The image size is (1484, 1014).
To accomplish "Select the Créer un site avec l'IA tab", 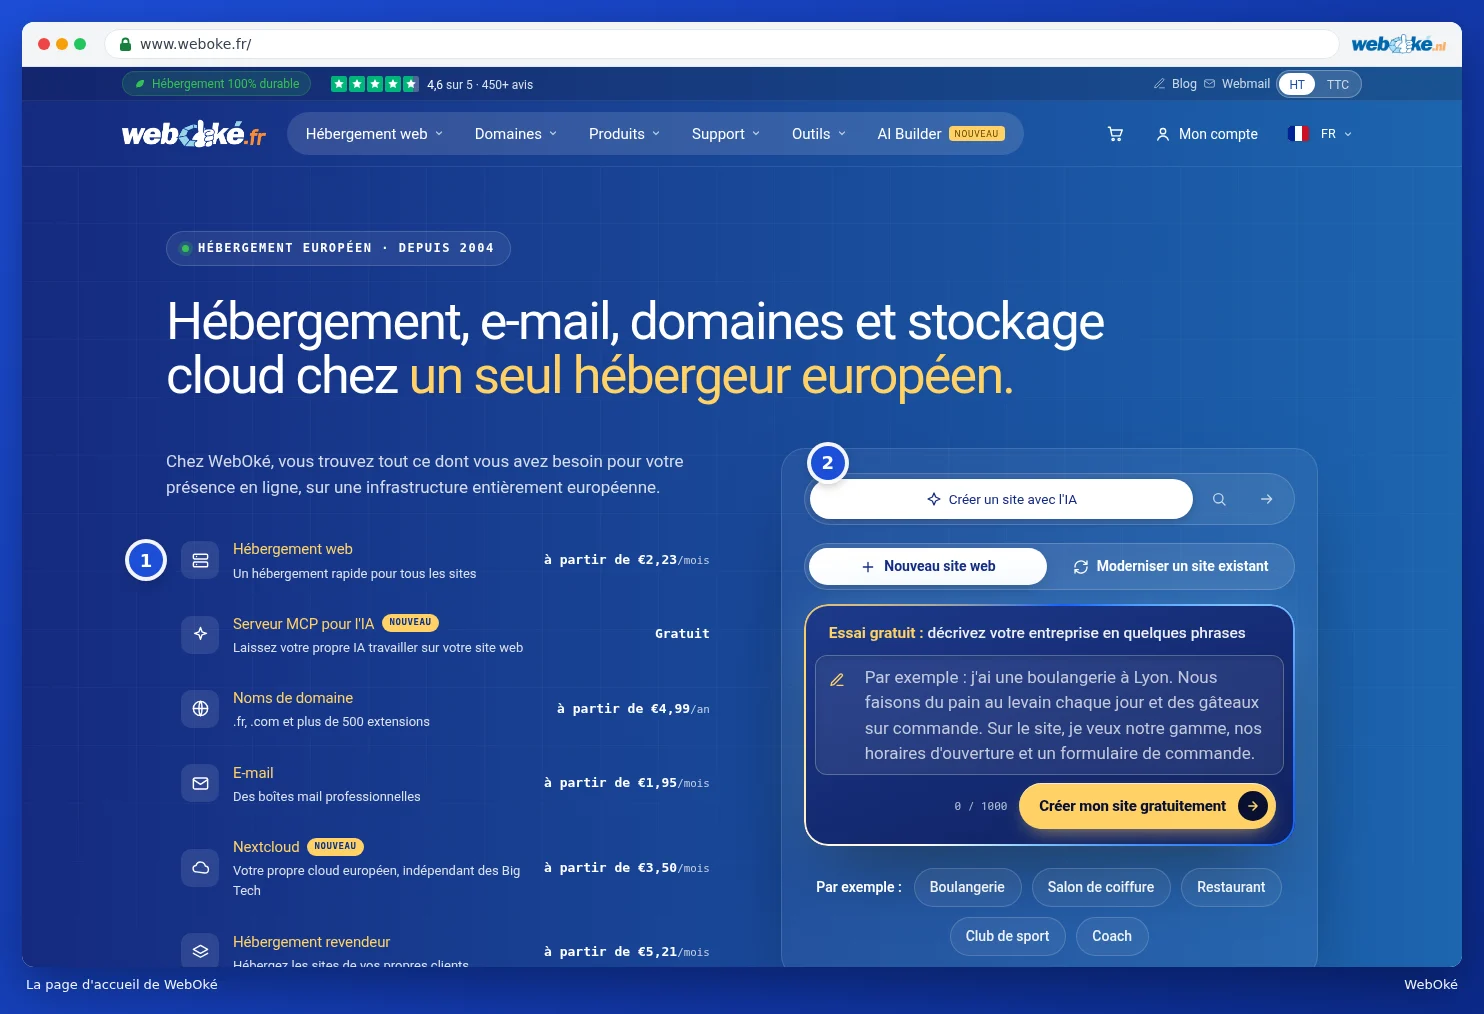I will 1001,499.
